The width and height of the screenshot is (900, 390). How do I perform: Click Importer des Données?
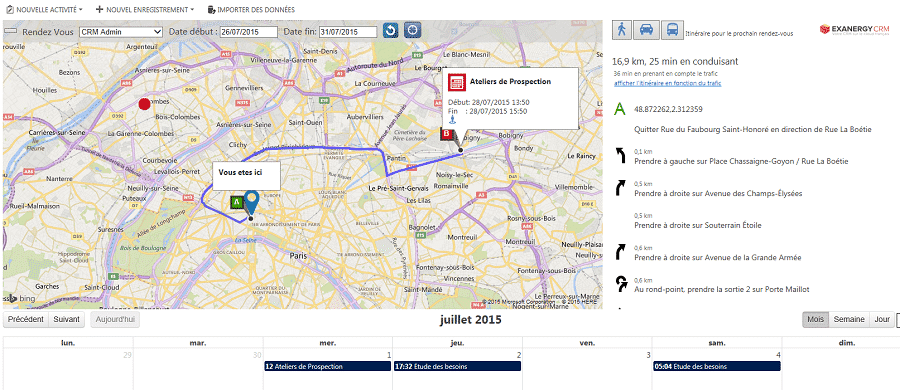coord(251,10)
